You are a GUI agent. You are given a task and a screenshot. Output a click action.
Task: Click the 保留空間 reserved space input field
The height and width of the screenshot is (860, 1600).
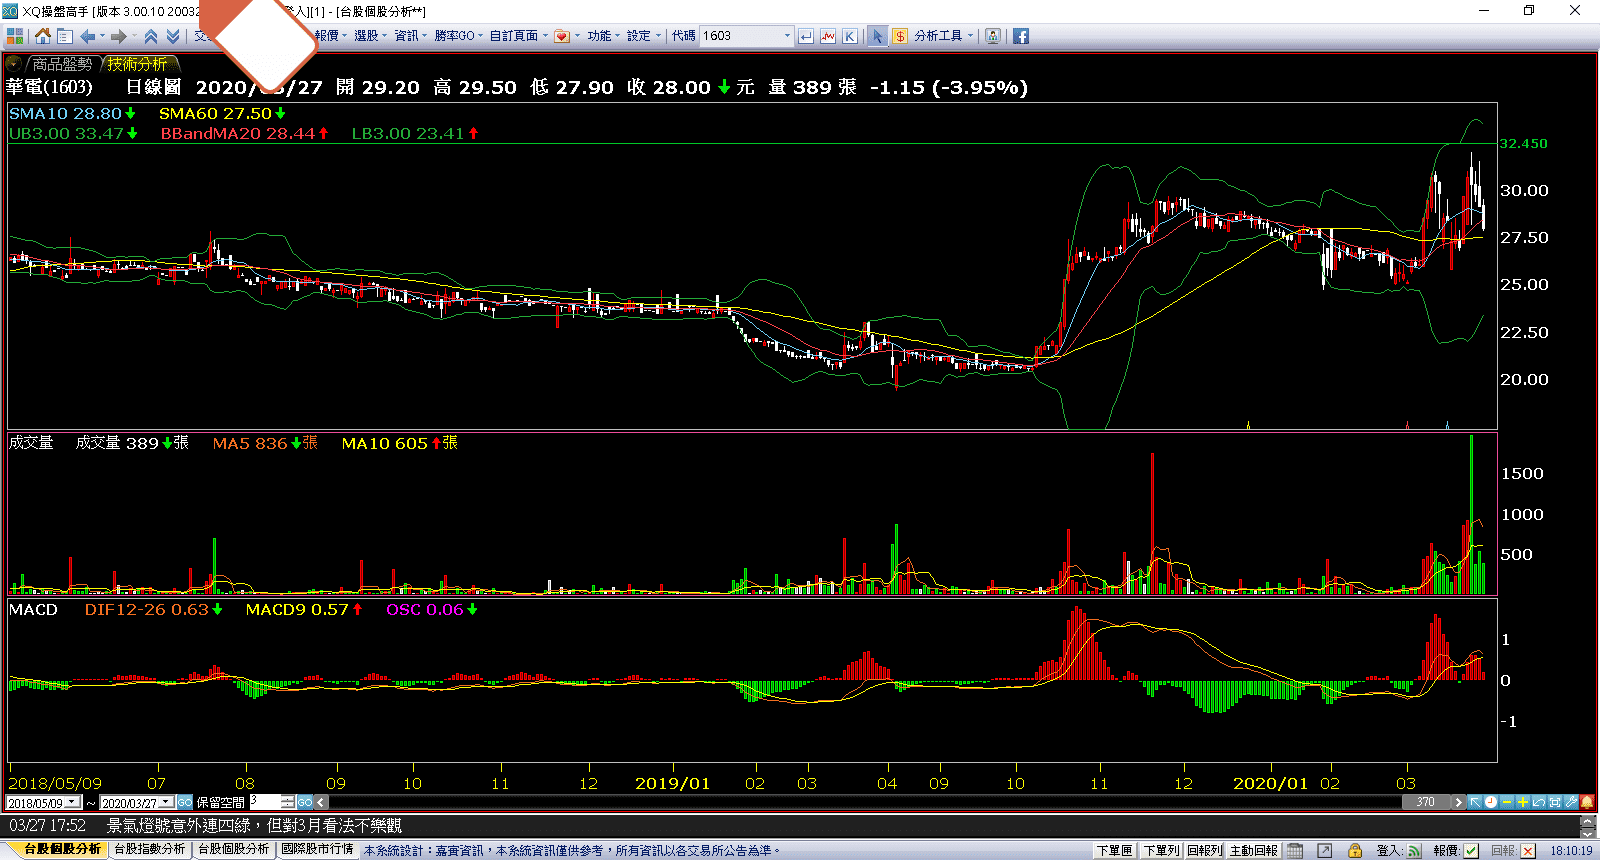coord(265,802)
